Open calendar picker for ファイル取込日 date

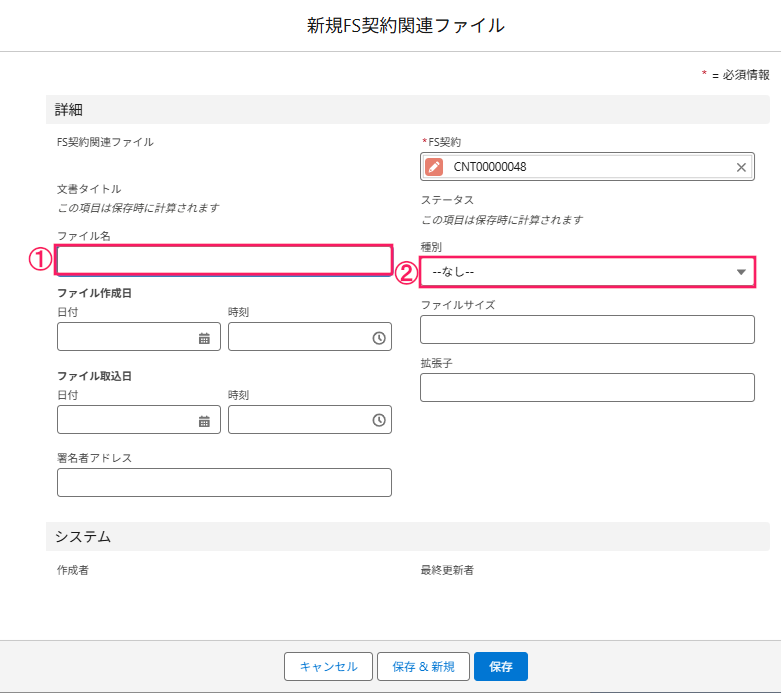204,421
